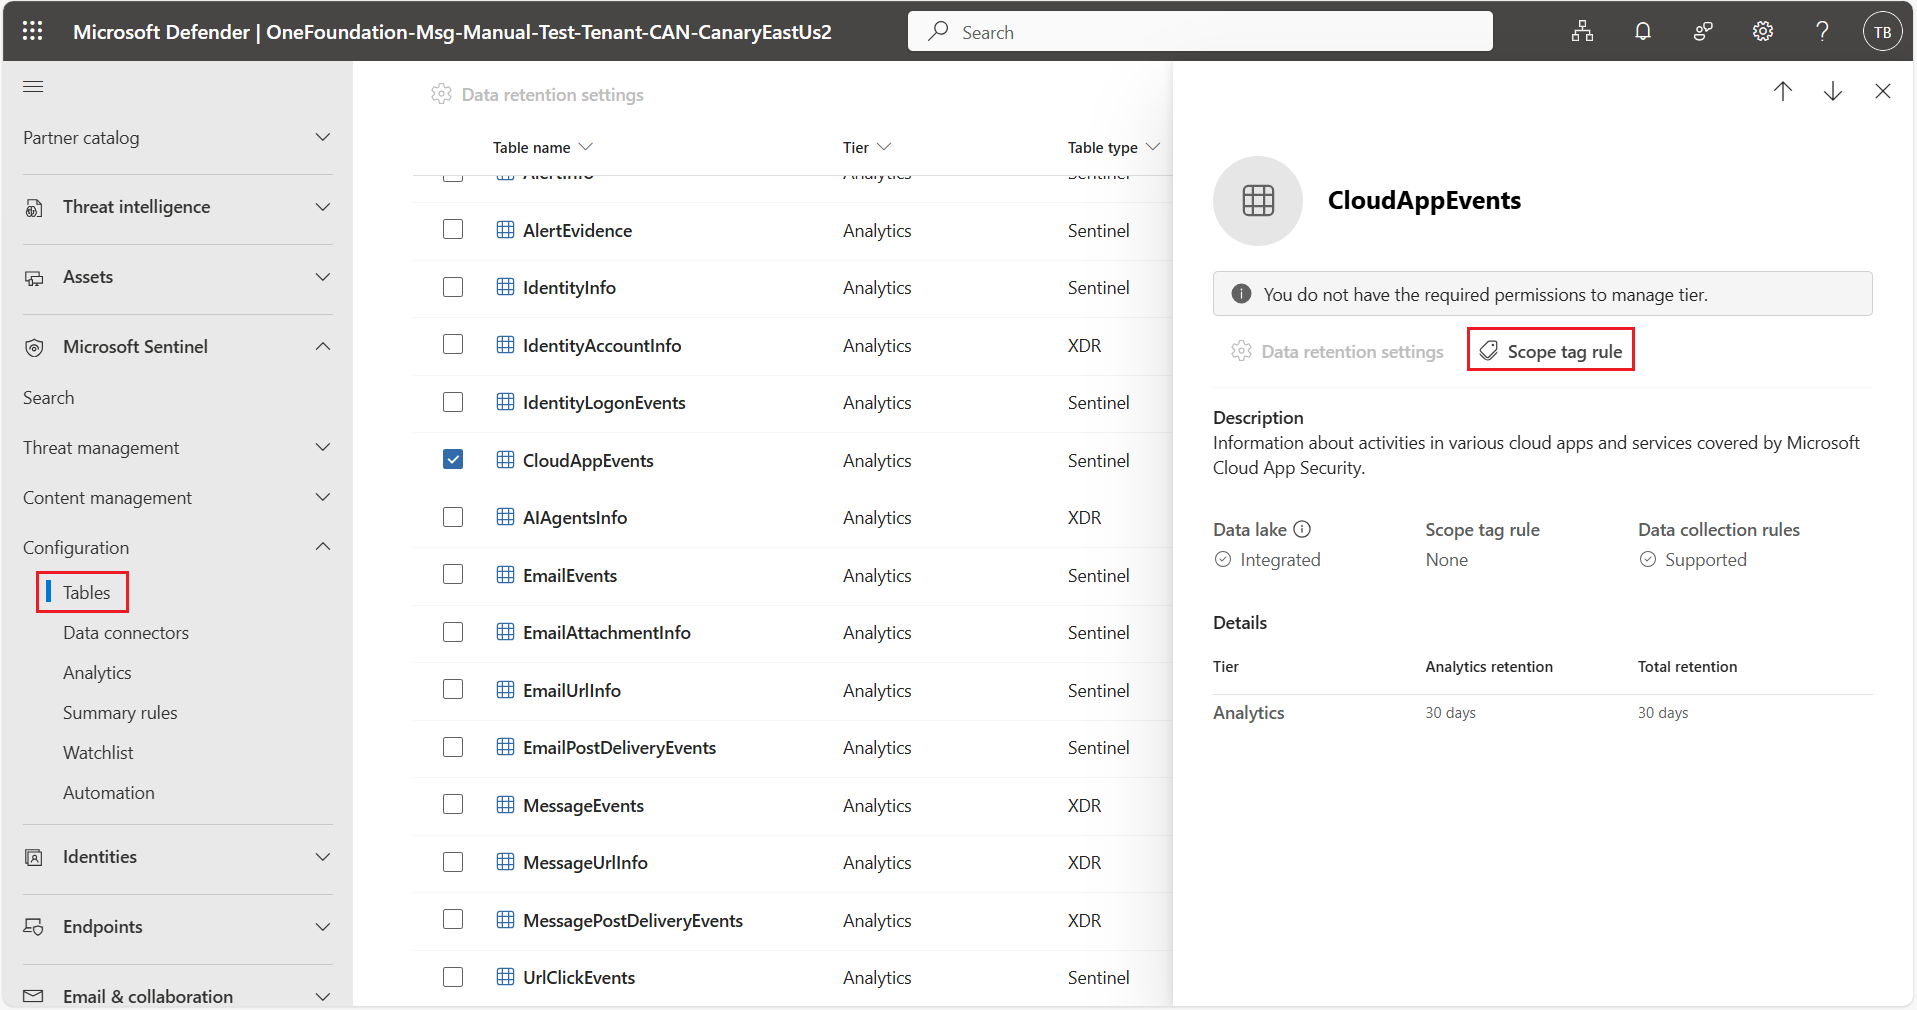Collapse the Microsoft Sentinel section chevron

tap(322, 346)
